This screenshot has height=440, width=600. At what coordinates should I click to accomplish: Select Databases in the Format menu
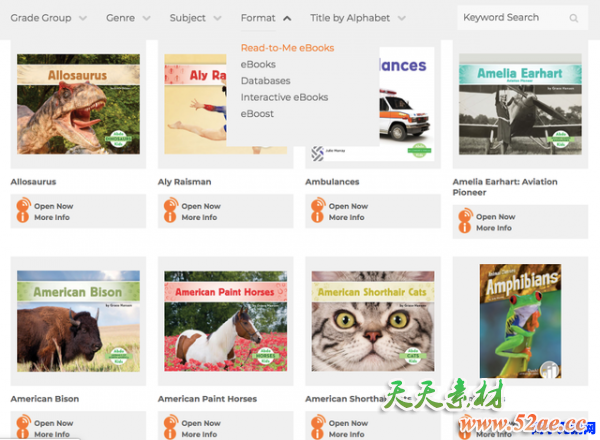point(266,81)
